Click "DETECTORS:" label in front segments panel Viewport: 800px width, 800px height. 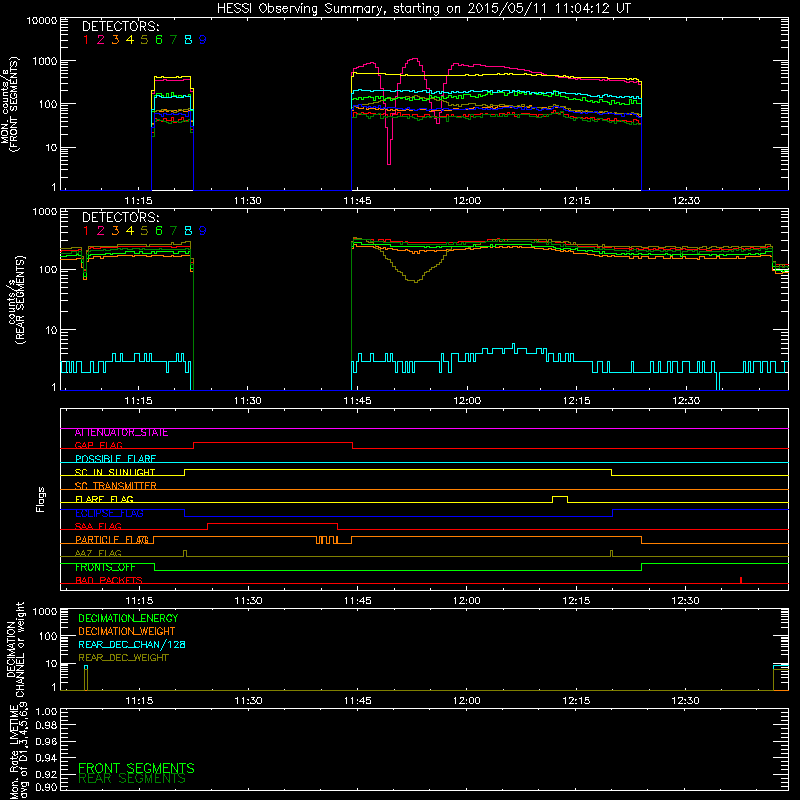pyautogui.click(x=120, y=26)
